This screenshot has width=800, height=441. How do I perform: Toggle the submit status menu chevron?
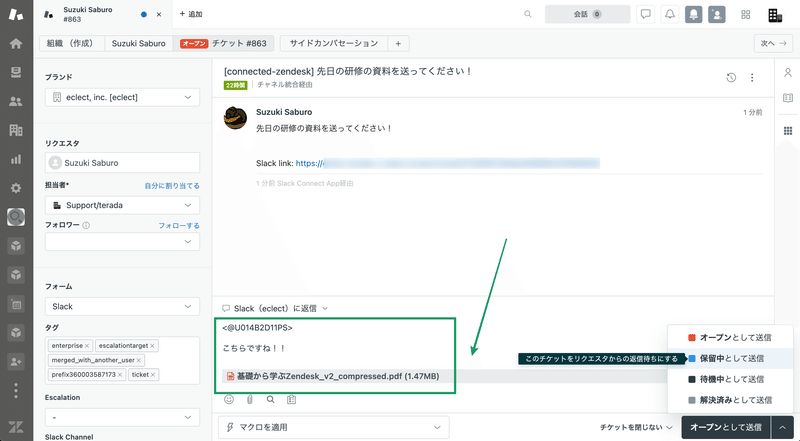click(x=782, y=427)
